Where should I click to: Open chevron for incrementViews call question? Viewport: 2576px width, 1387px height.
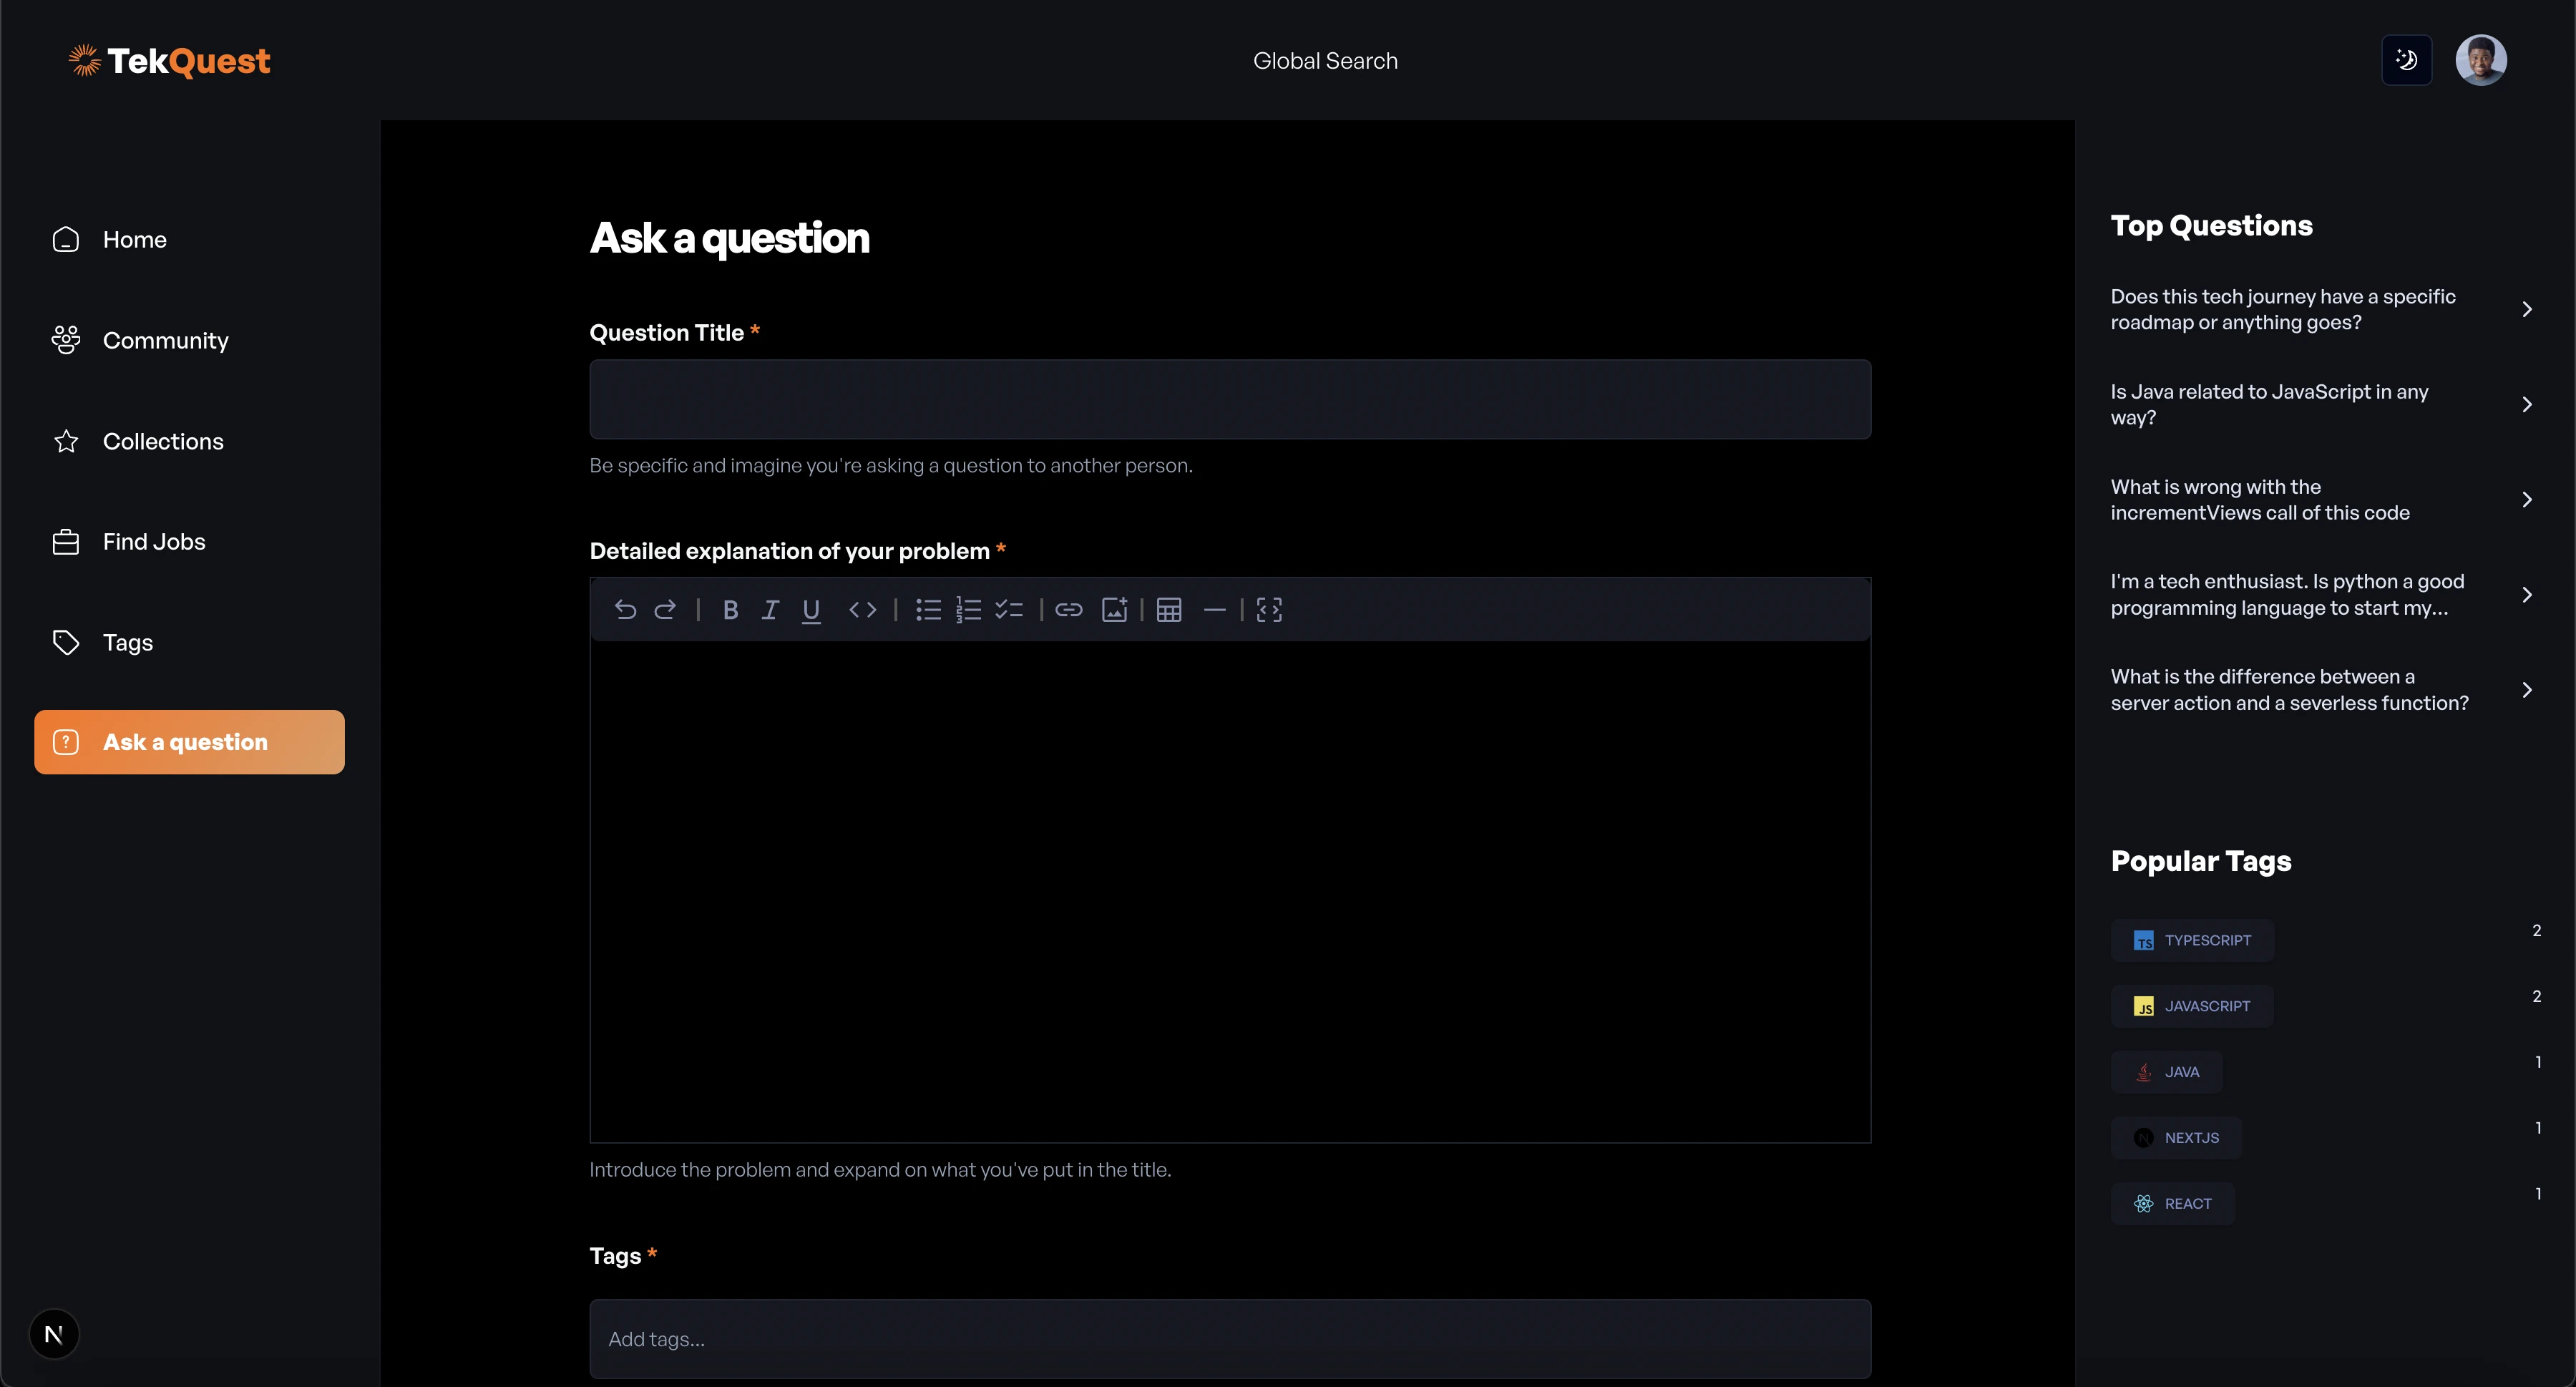(2527, 500)
